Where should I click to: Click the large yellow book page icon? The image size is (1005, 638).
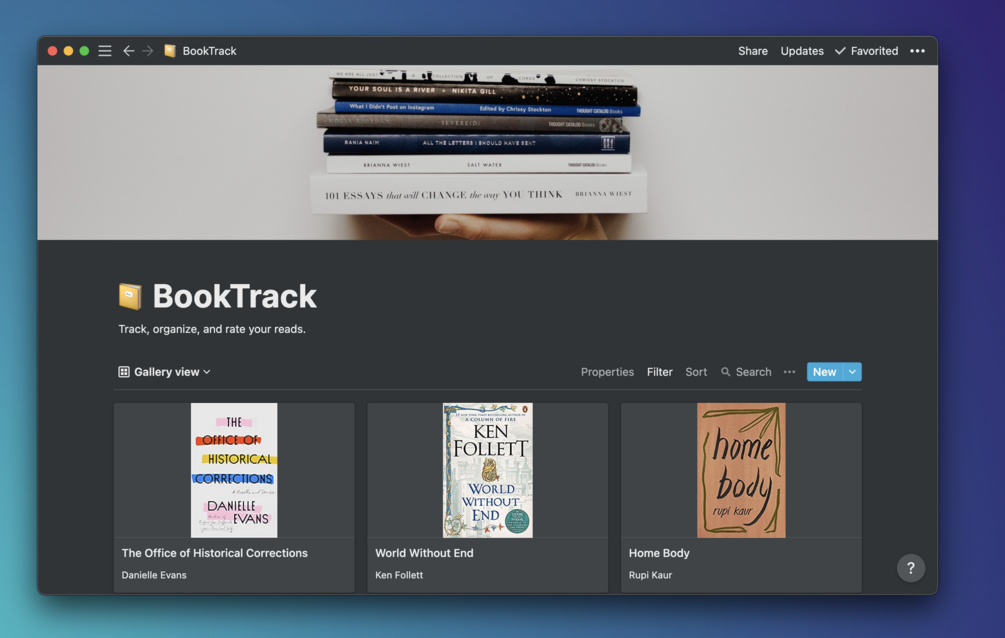point(130,296)
